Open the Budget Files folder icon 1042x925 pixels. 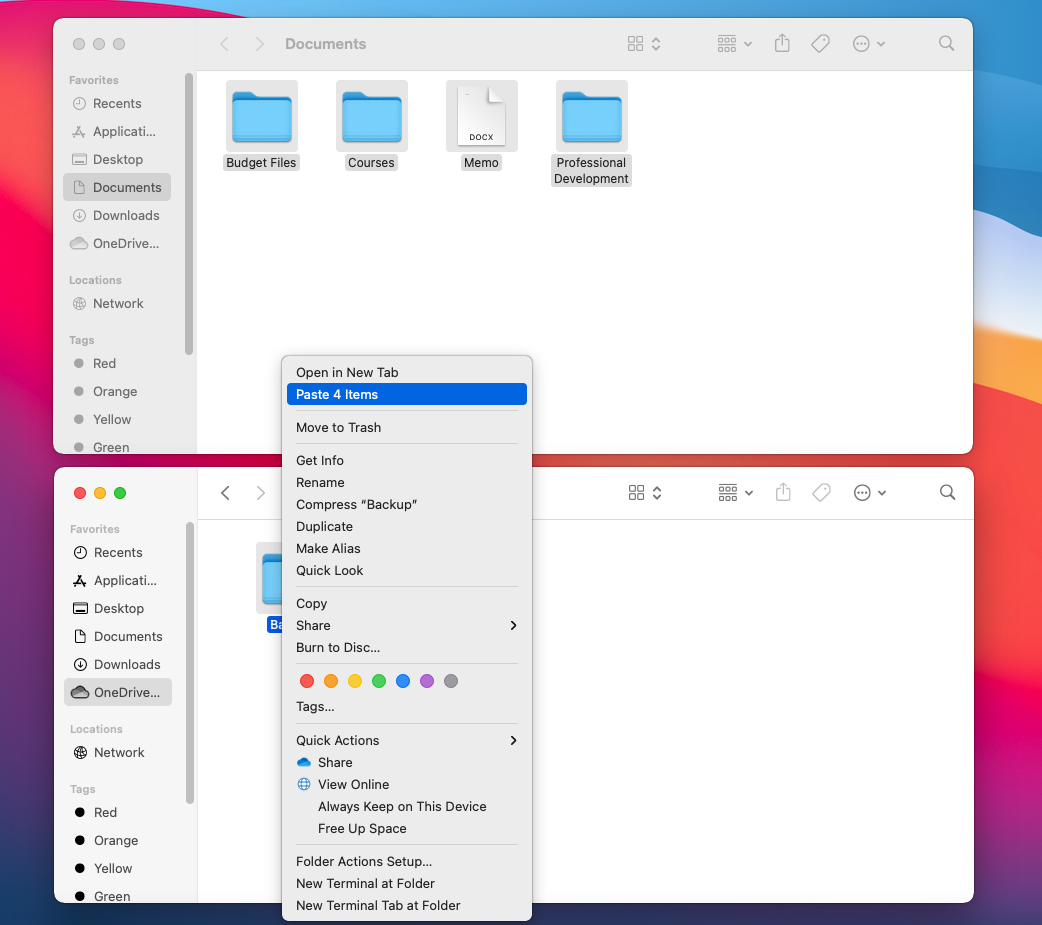tap(262, 117)
